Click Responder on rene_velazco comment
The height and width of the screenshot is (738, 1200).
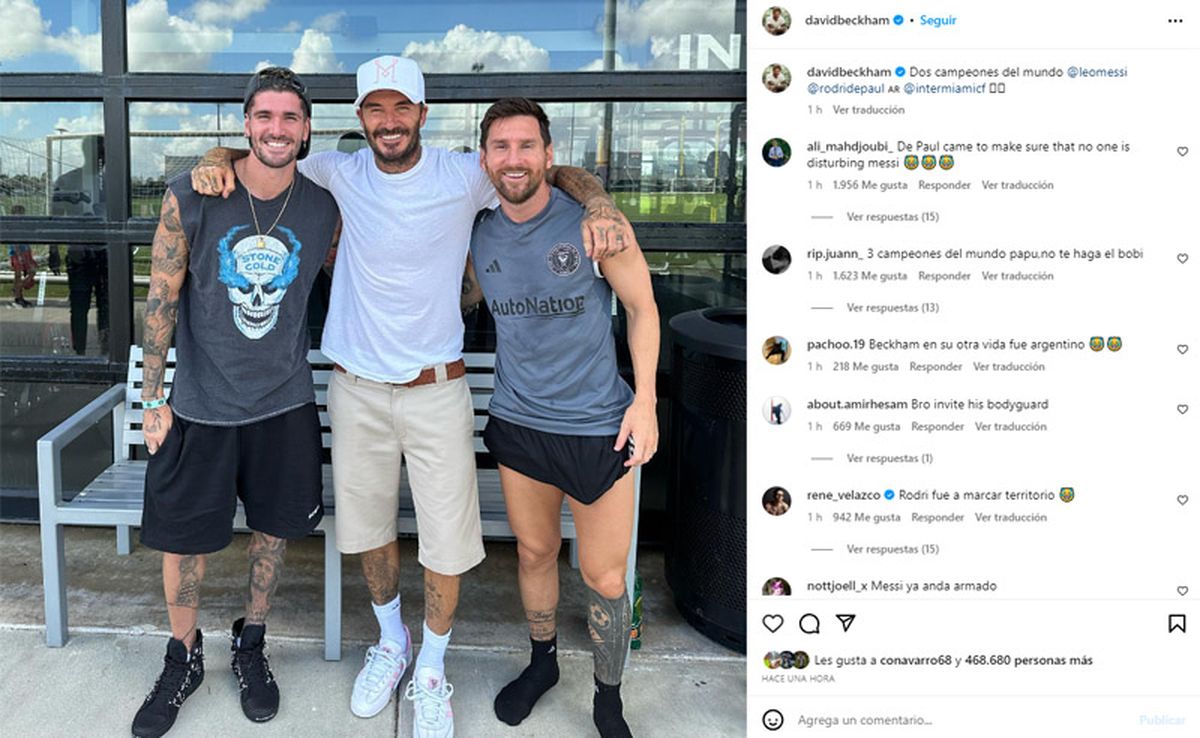click(938, 517)
